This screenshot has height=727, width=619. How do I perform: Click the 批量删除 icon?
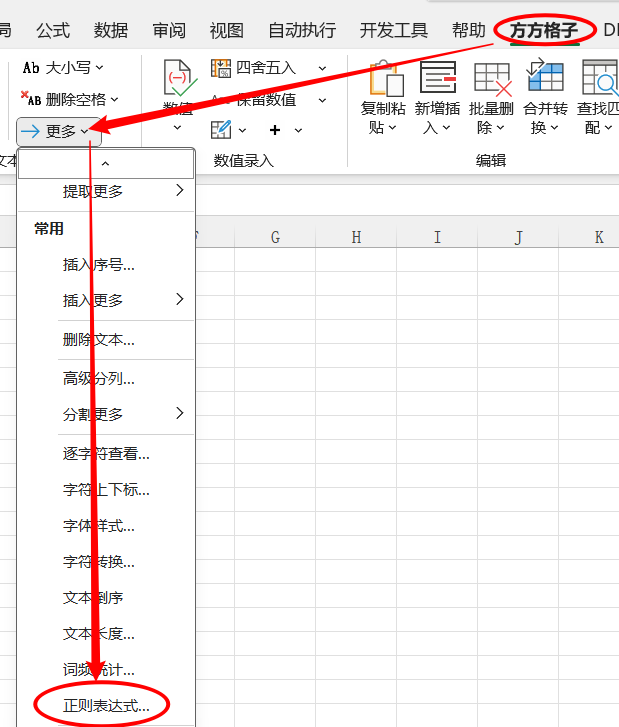(492, 78)
